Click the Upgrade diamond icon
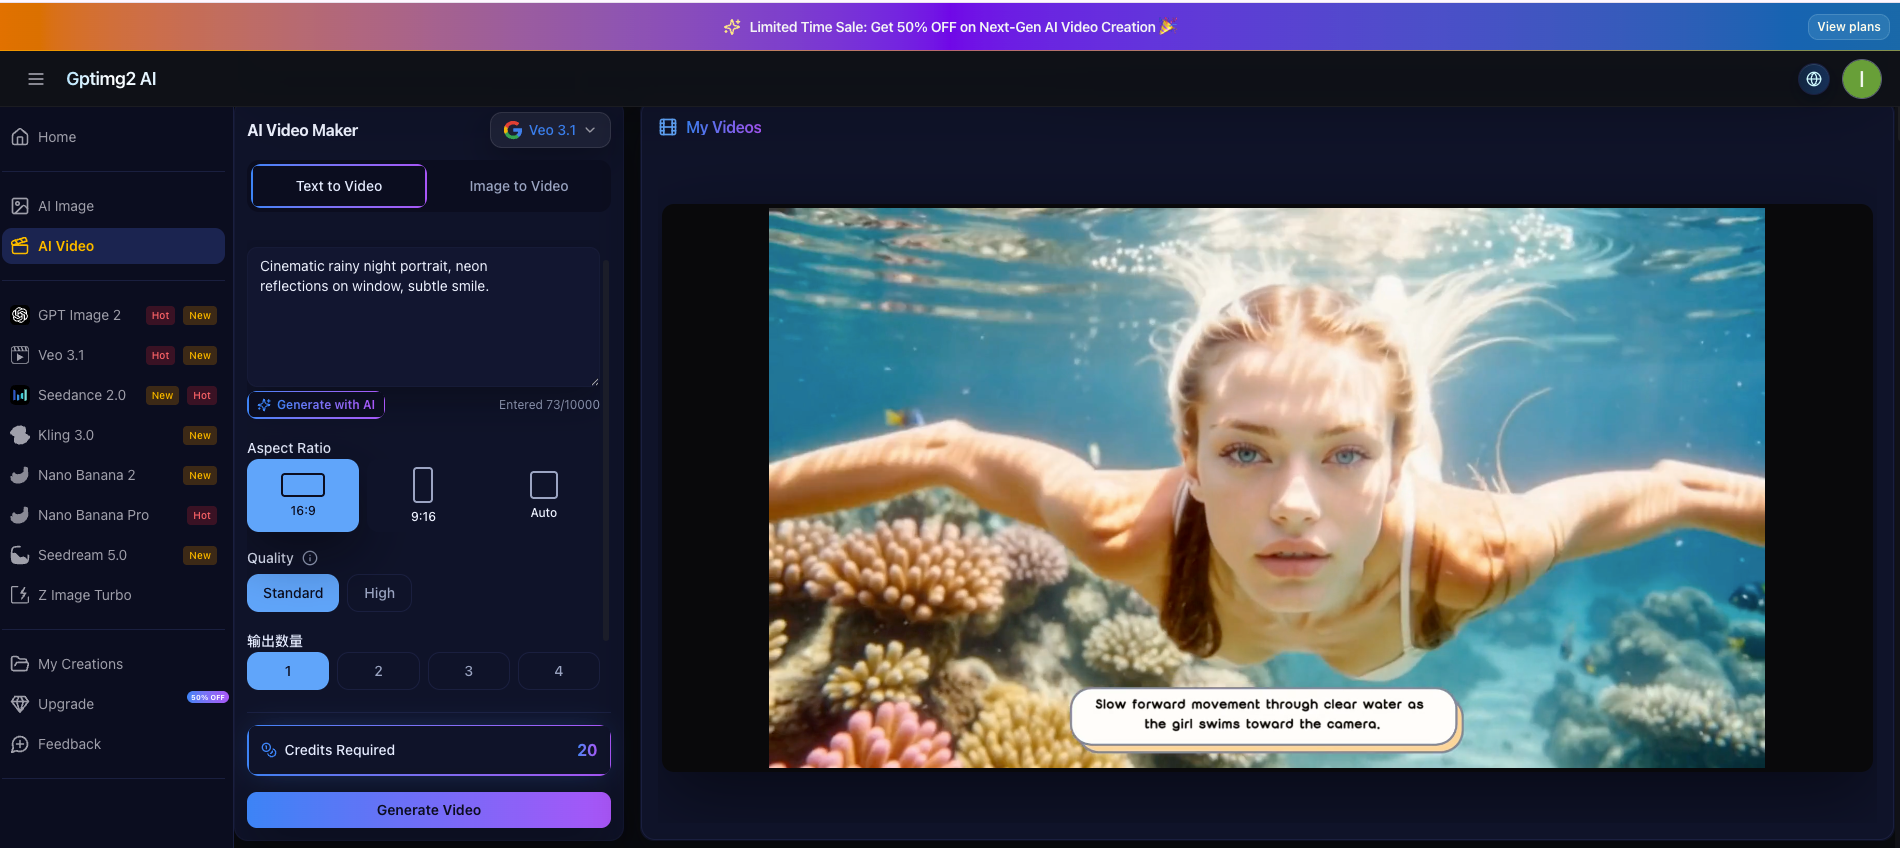Viewport: 1900px width, 848px height. tap(20, 704)
